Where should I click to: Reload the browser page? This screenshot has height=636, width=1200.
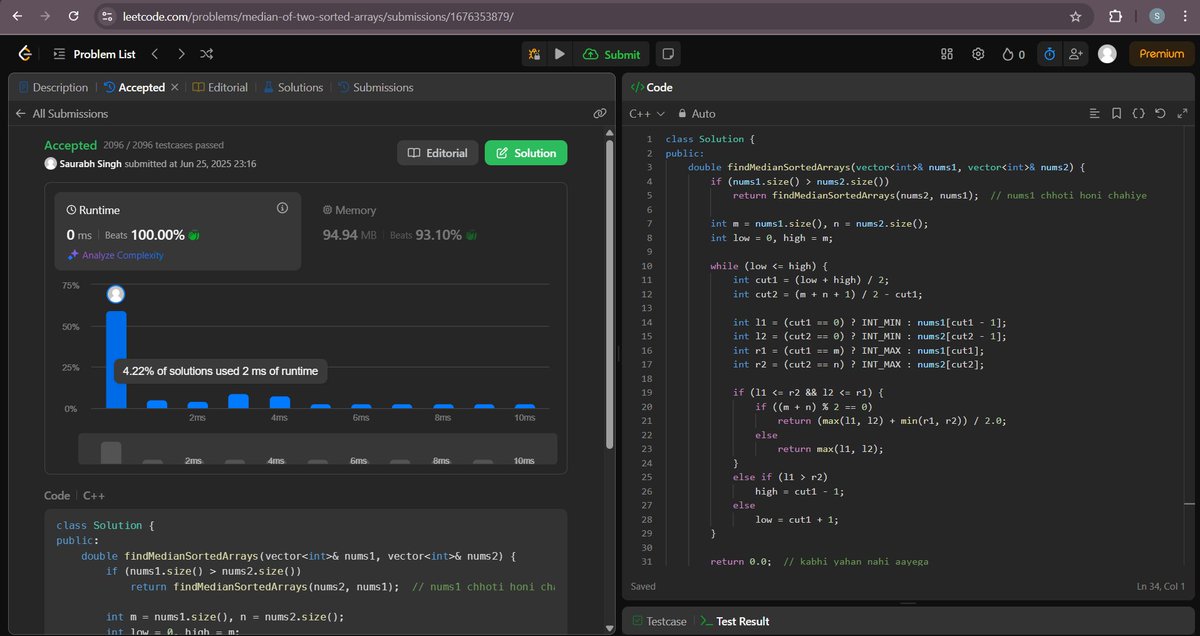(73, 17)
